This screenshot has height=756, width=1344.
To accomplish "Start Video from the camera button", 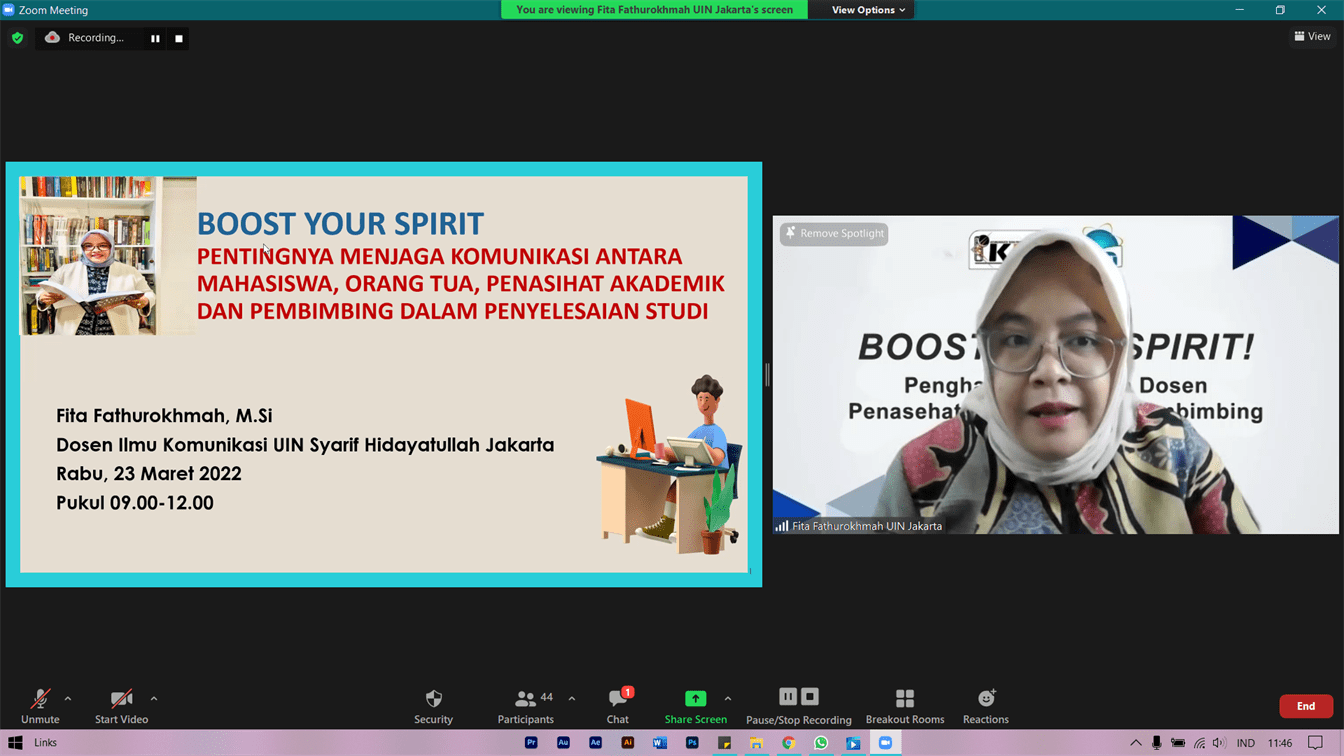I will pos(121,705).
